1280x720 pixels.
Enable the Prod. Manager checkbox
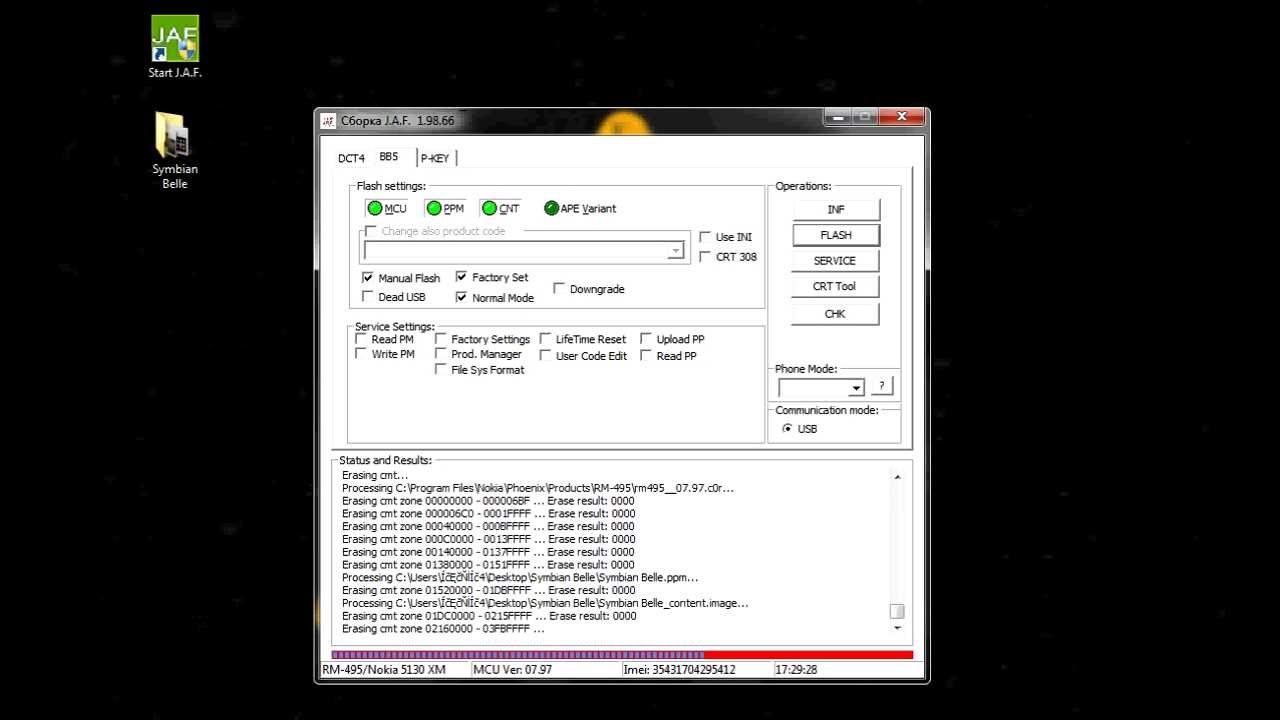coord(441,354)
